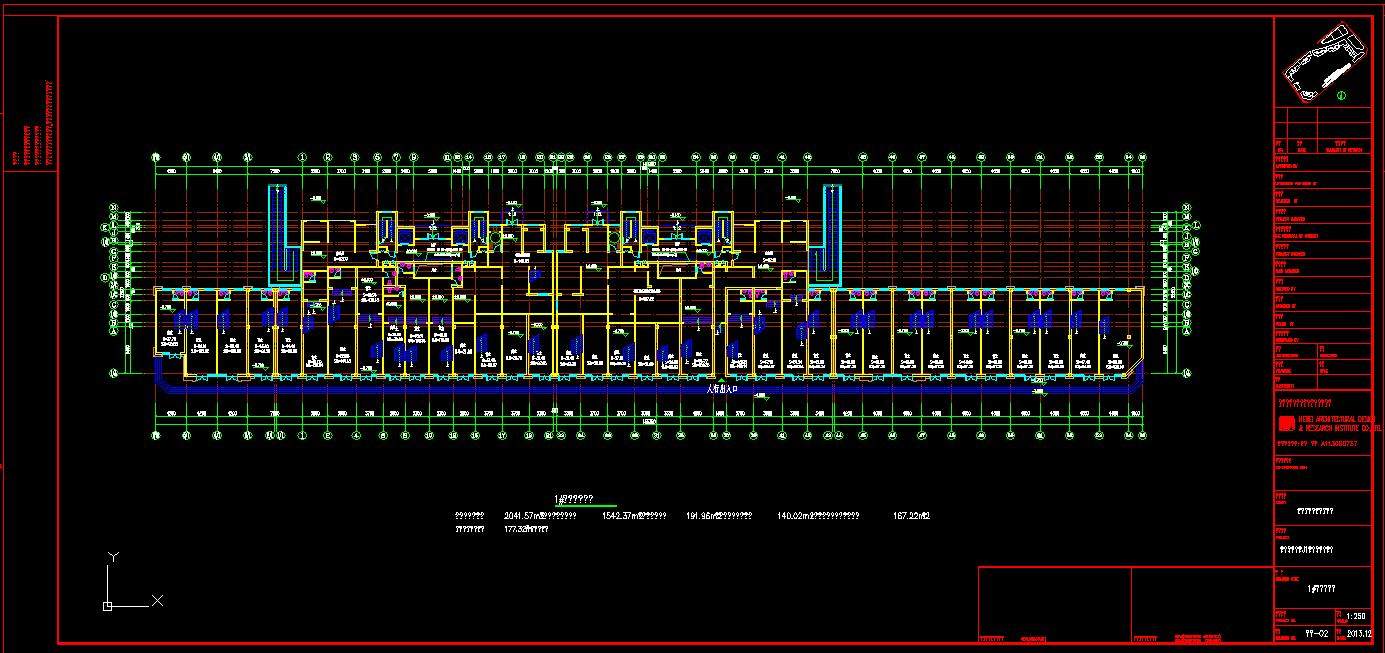
Task: Click the UCS coordinate origin icon
Action: click(107, 605)
